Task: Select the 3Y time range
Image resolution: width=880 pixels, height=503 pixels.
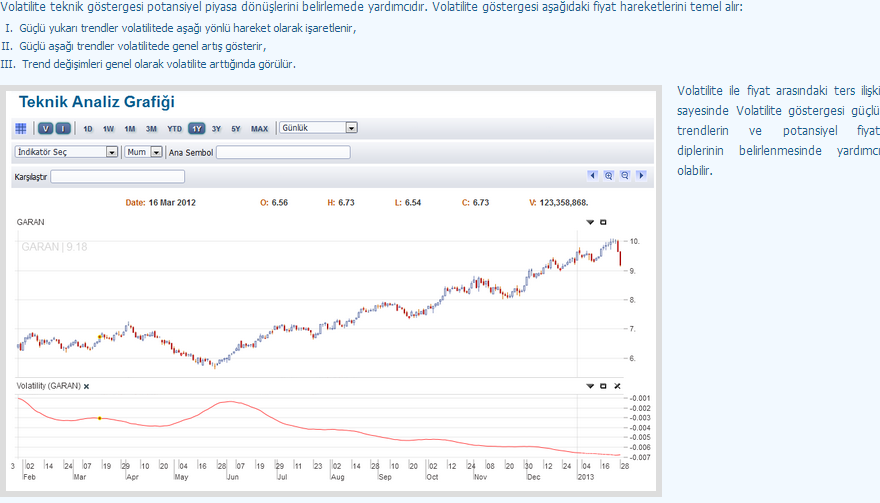Action: click(x=216, y=129)
